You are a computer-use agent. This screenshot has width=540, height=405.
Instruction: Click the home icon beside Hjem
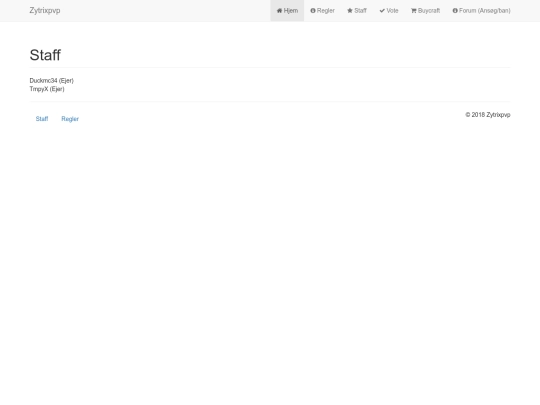(279, 11)
